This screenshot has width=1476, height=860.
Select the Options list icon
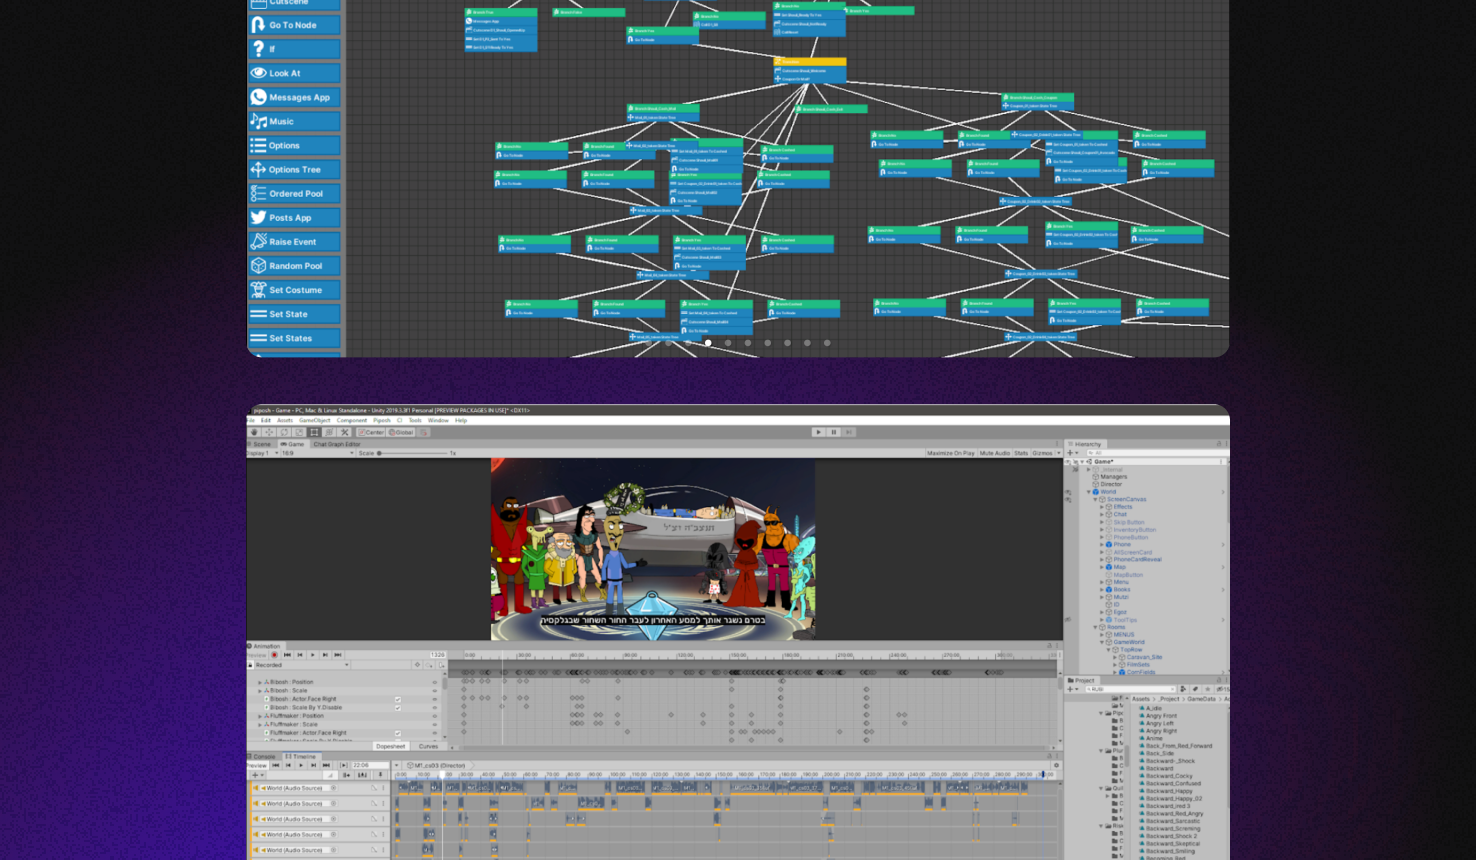point(259,145)
